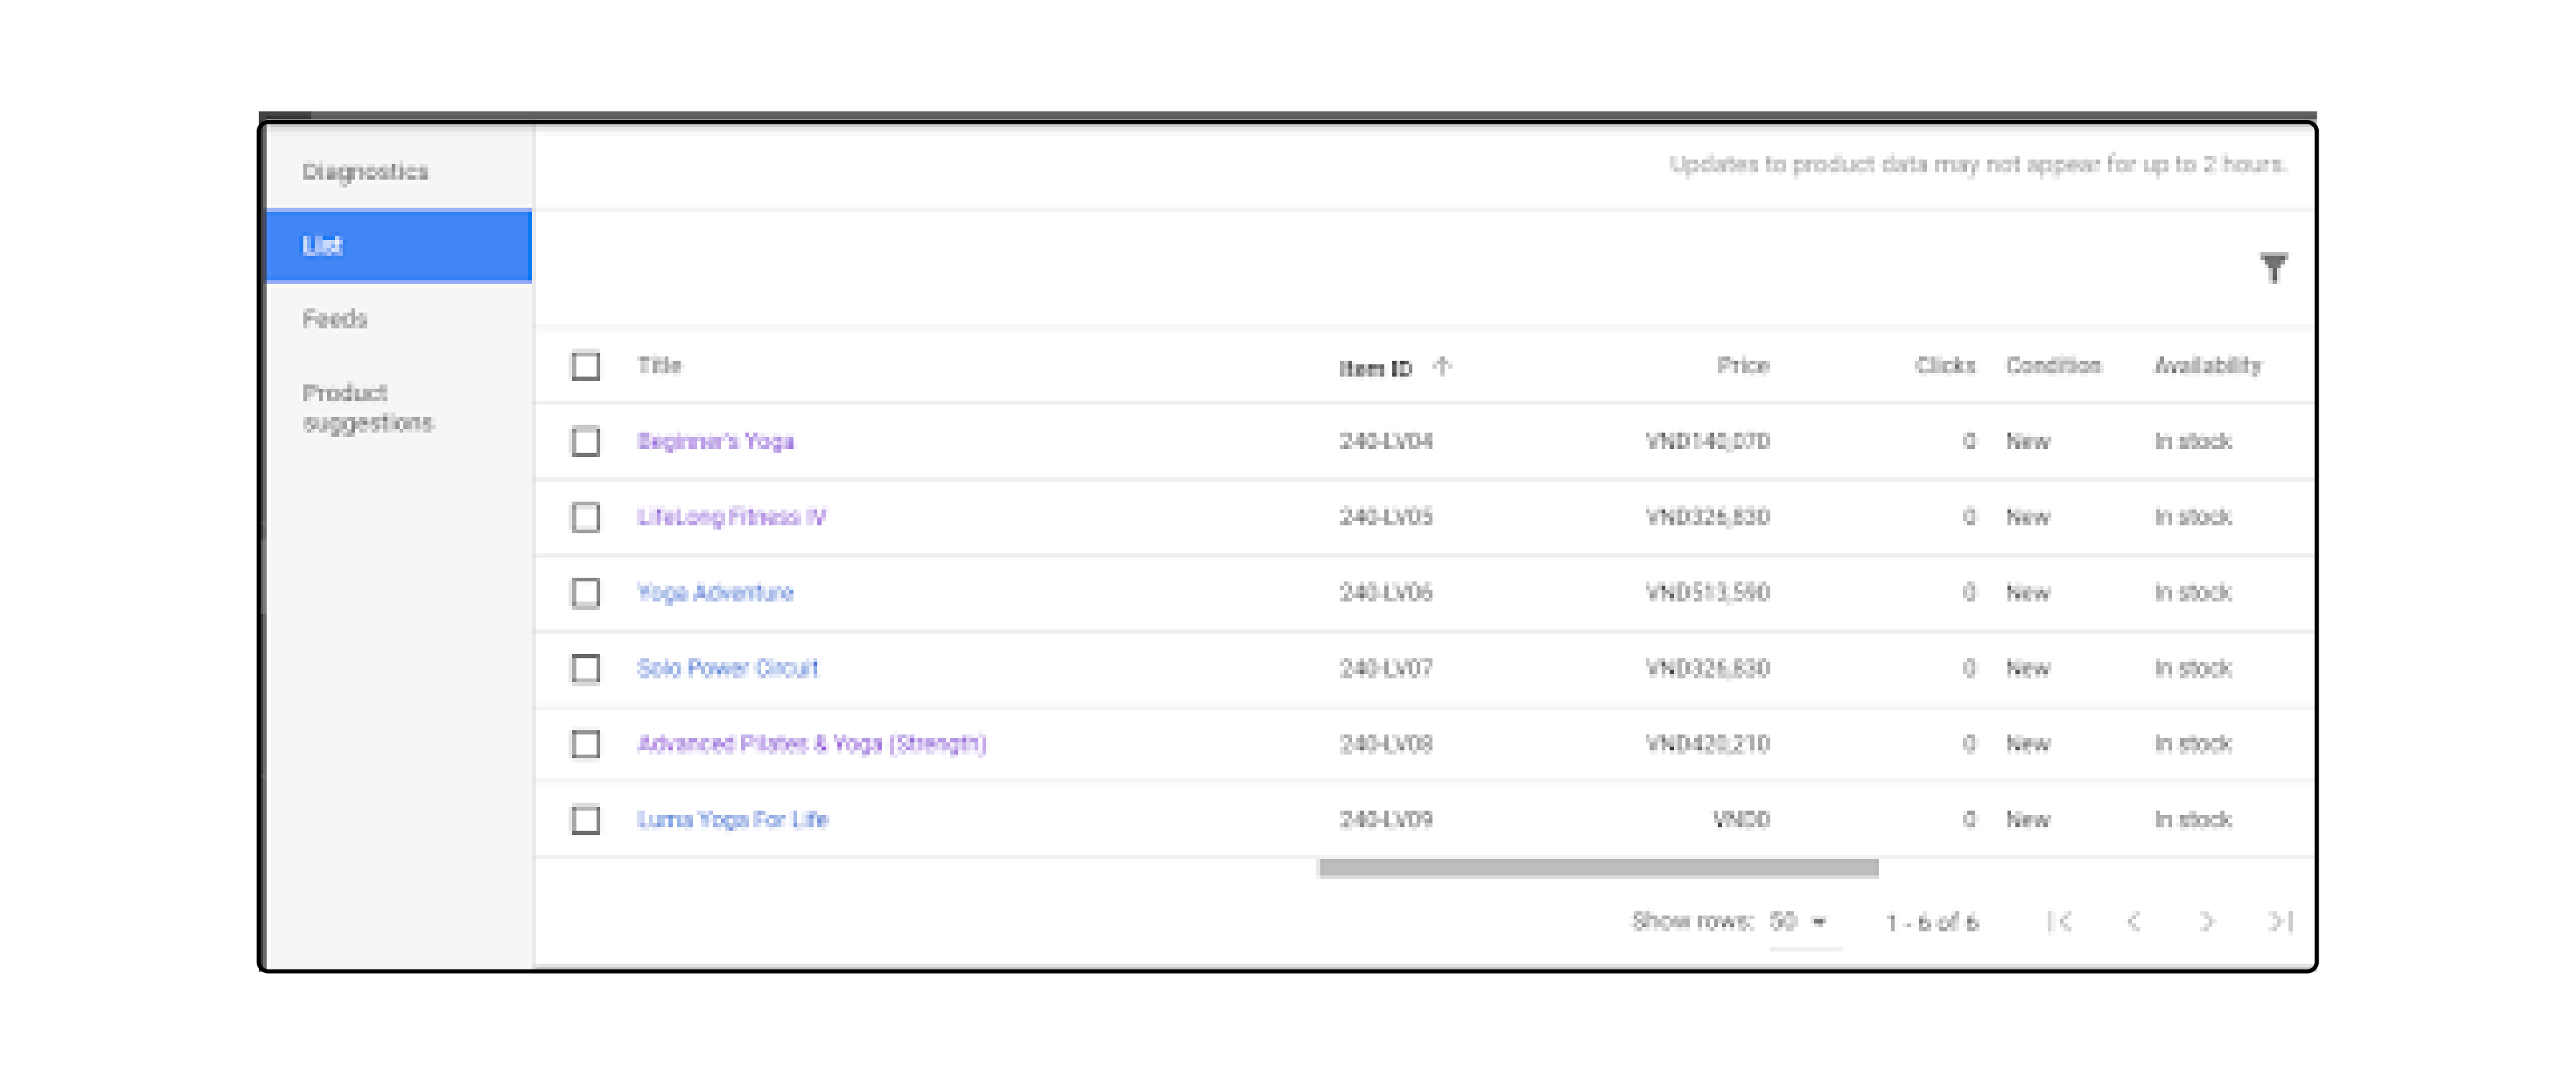Open the Beginner's Yoga product link

coord(715,441)
